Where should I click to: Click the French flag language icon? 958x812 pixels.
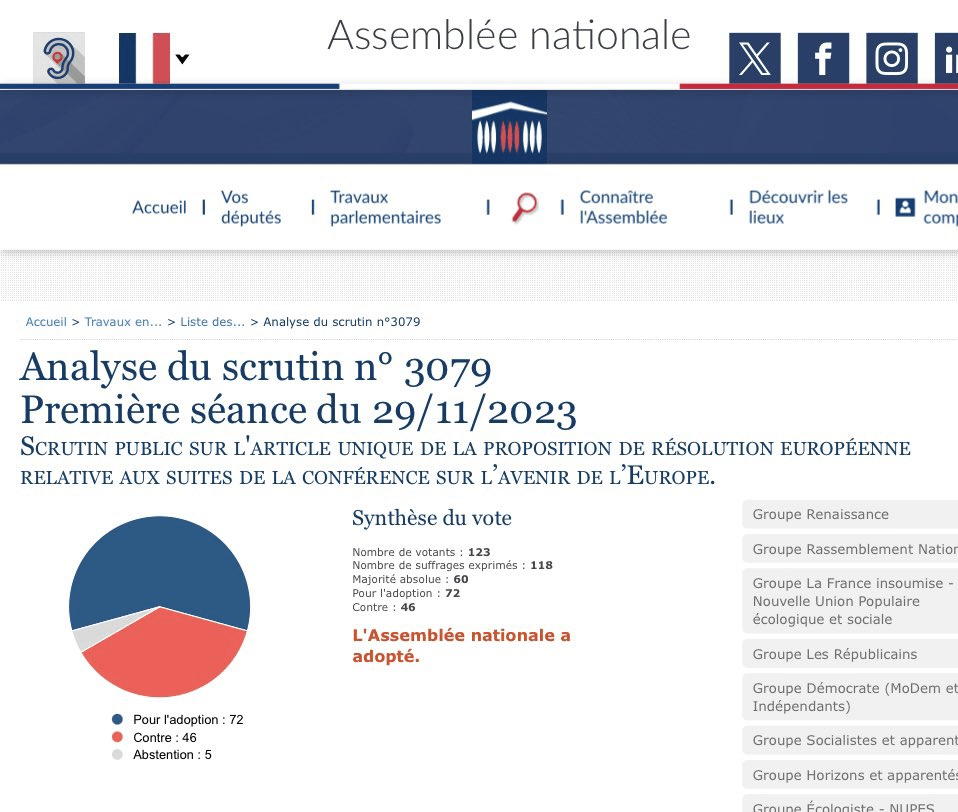point(144,58)
